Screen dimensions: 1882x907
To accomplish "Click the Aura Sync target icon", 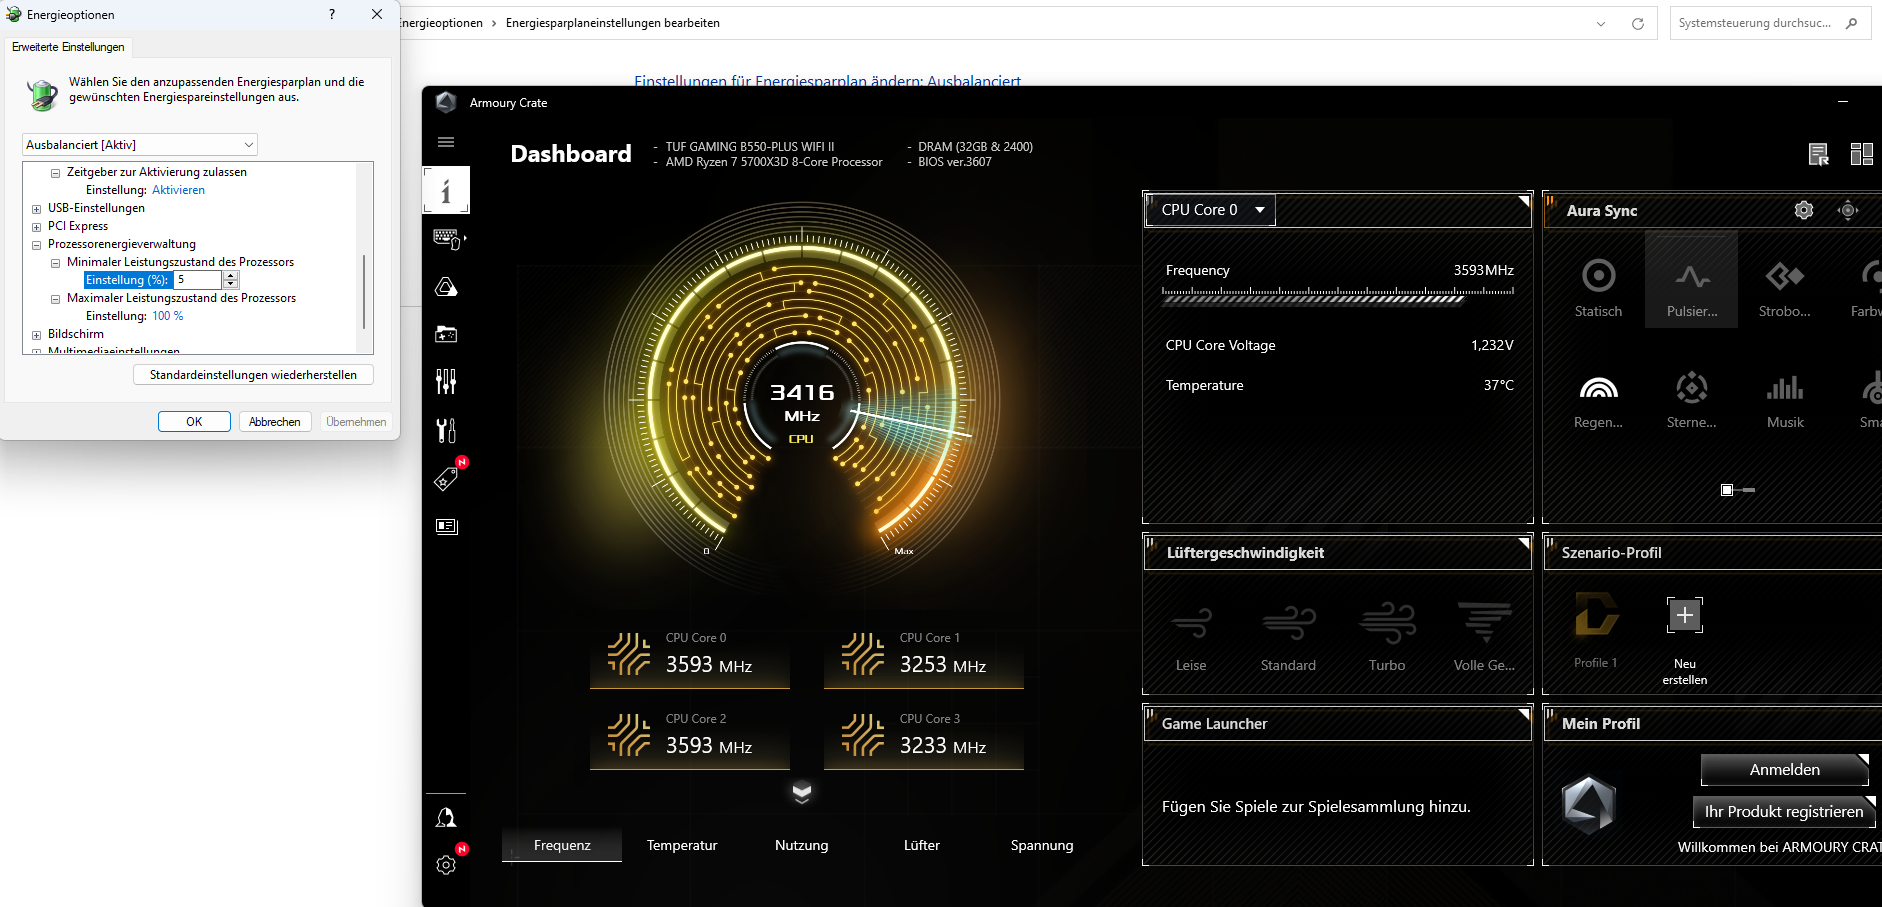I will [1848, 210].
